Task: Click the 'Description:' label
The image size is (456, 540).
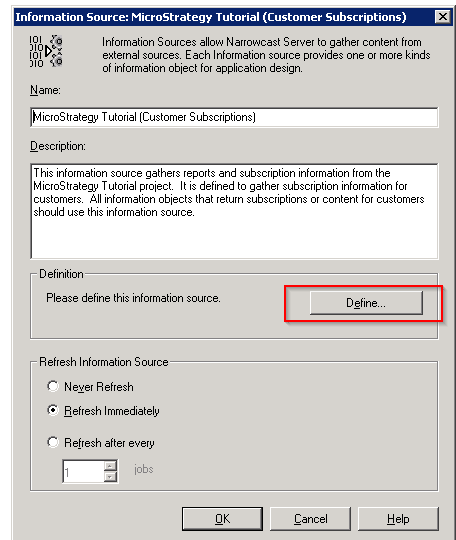Action: (x=58, y=146)
